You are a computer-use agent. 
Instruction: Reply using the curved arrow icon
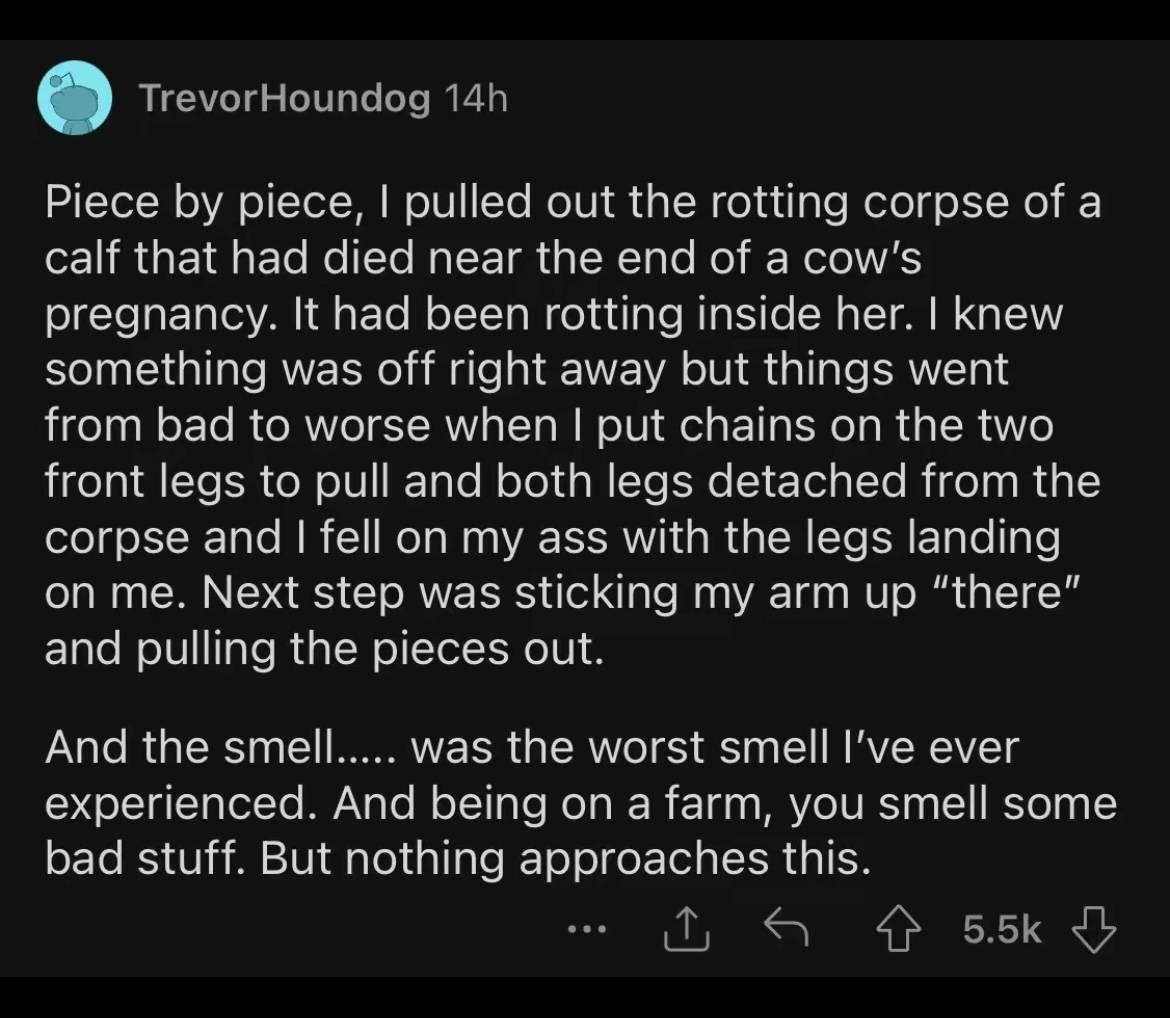click(786, 928)
